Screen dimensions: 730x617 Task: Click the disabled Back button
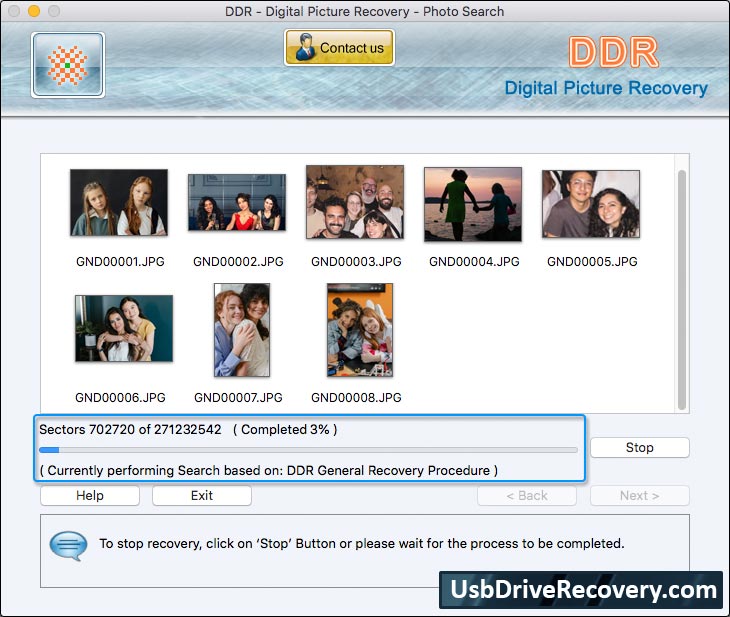[527, 495]
